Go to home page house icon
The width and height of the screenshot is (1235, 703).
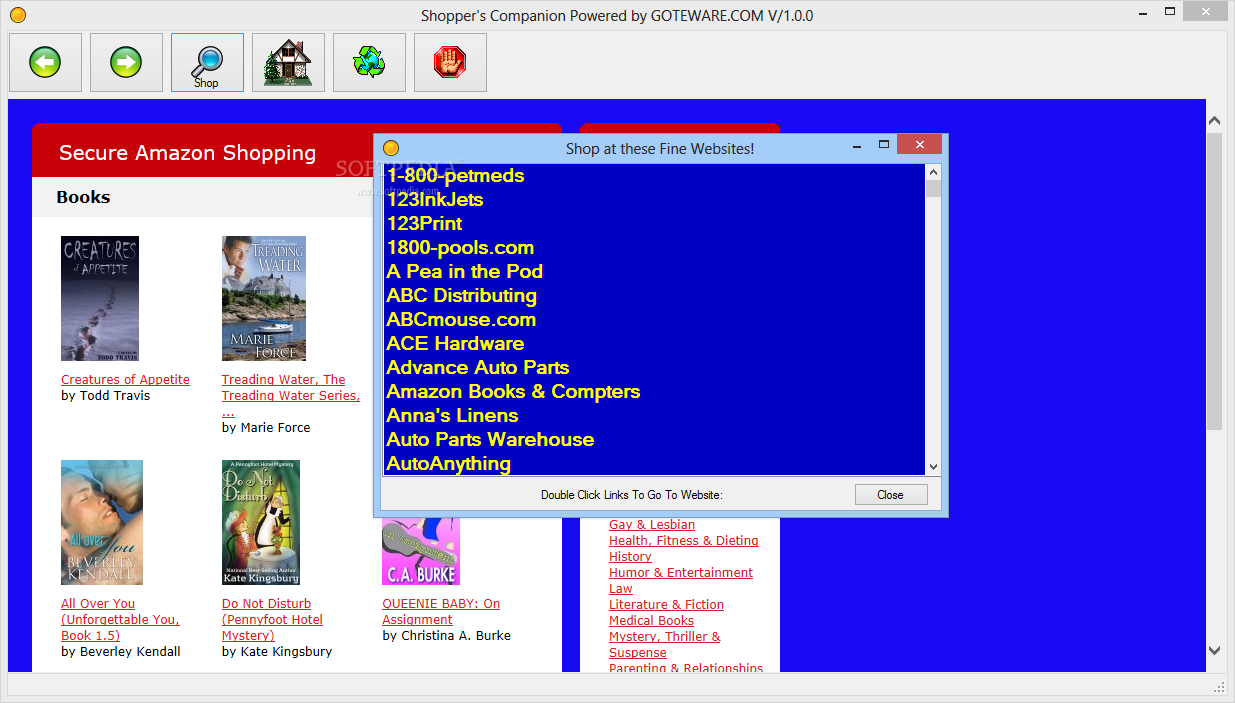[x=288, y=63]
